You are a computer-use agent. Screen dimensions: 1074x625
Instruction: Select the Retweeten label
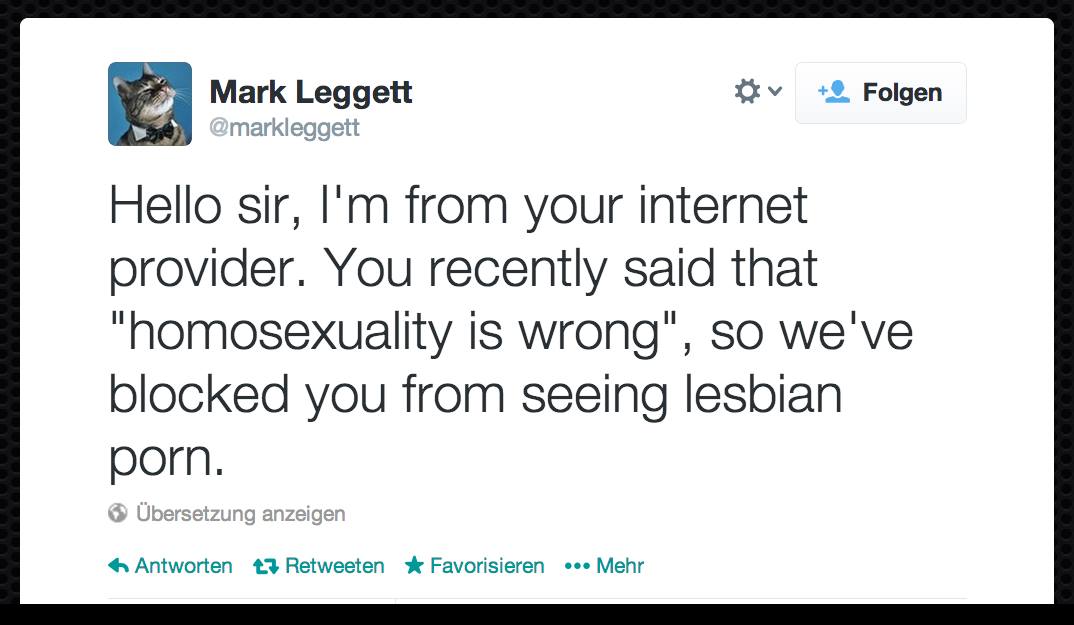pyautogui.click(x=334, y=566)
